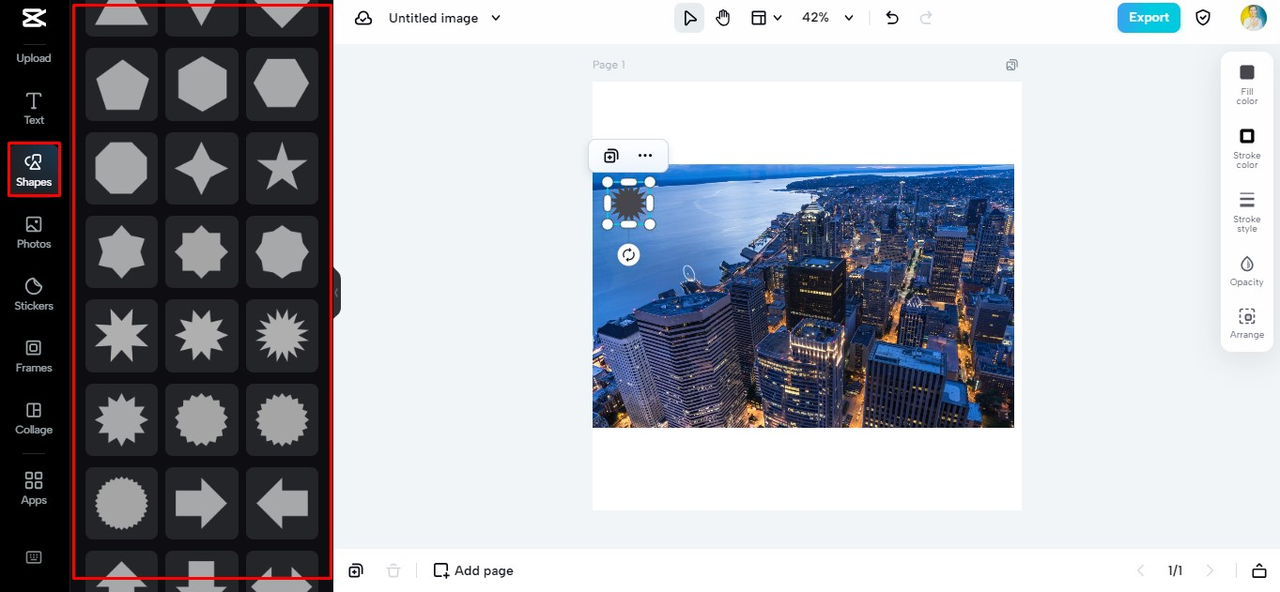Open the canvas layout resize dropdown

tap(767, 18)
